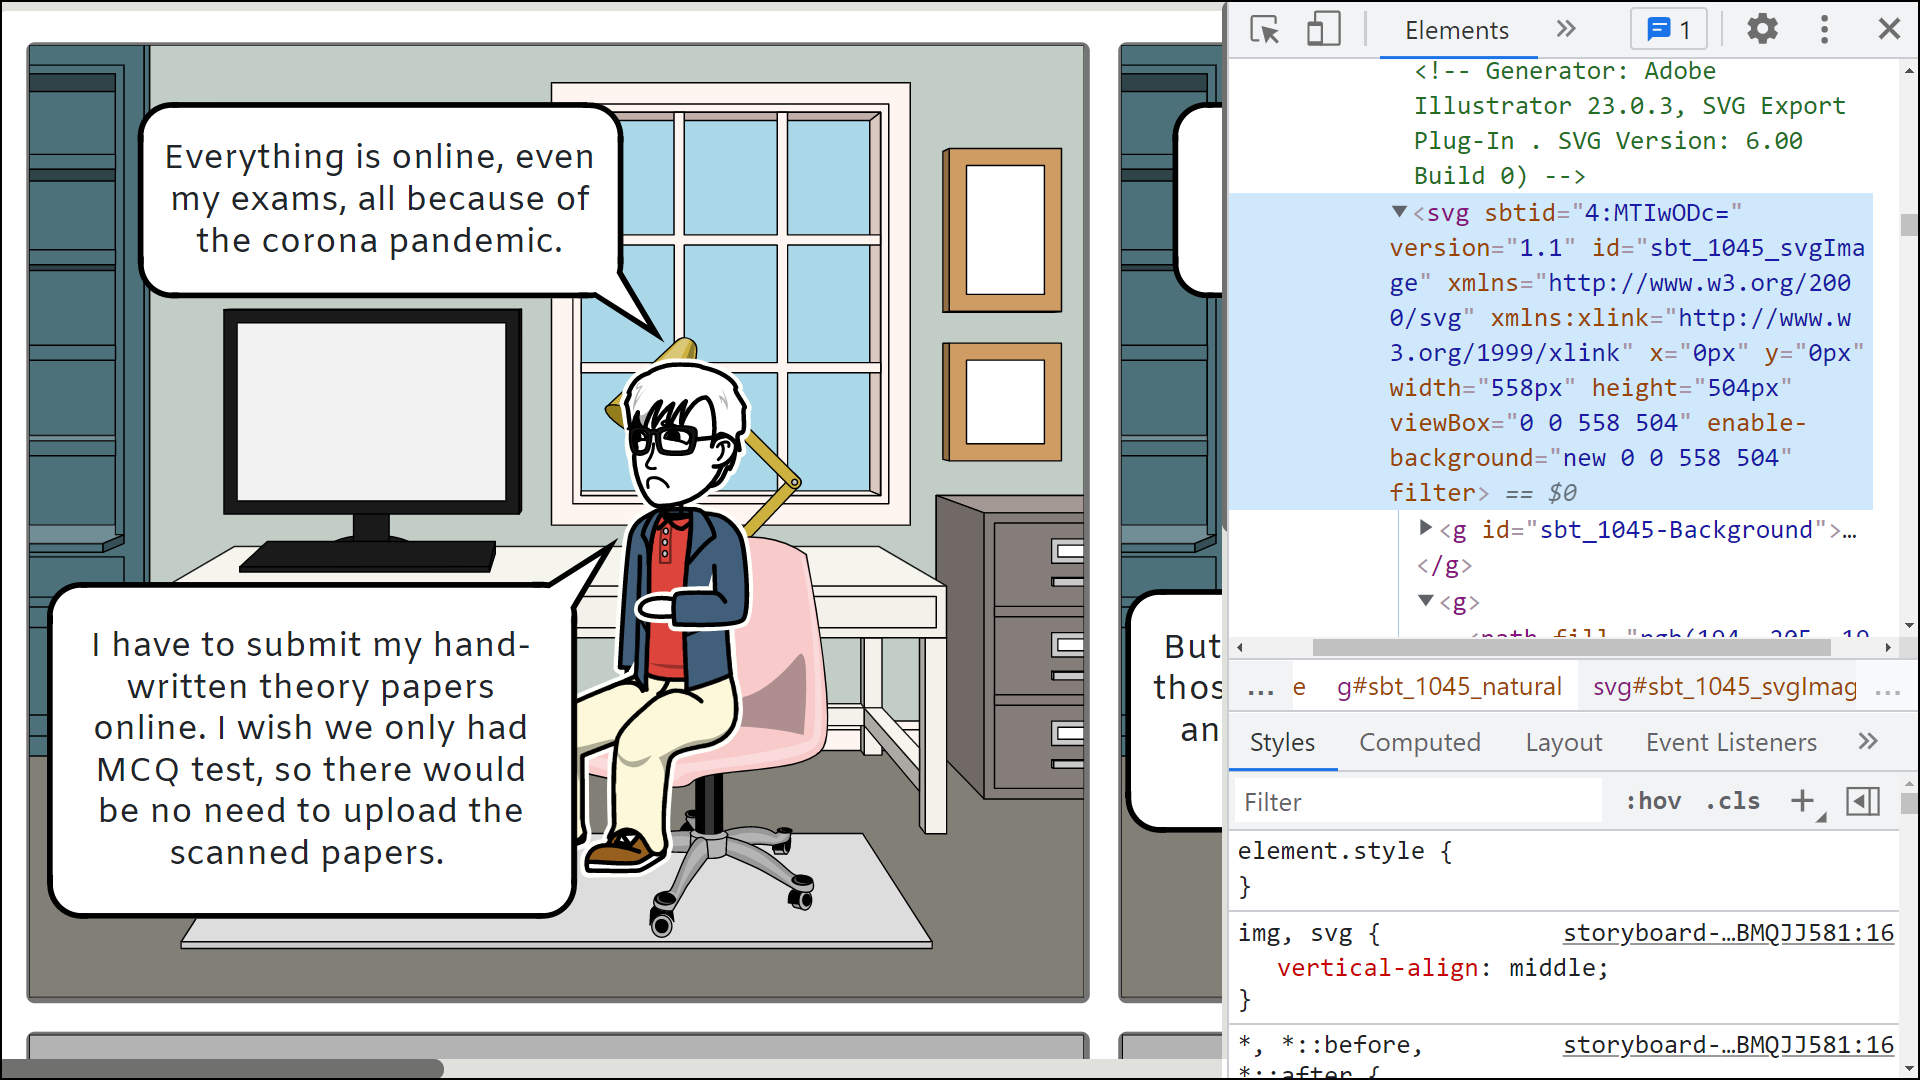Viewport: 1920px width, 1080px height.
Task: Click the Elements tree horizontal scrollbar
Action: tap(1570, 648)
